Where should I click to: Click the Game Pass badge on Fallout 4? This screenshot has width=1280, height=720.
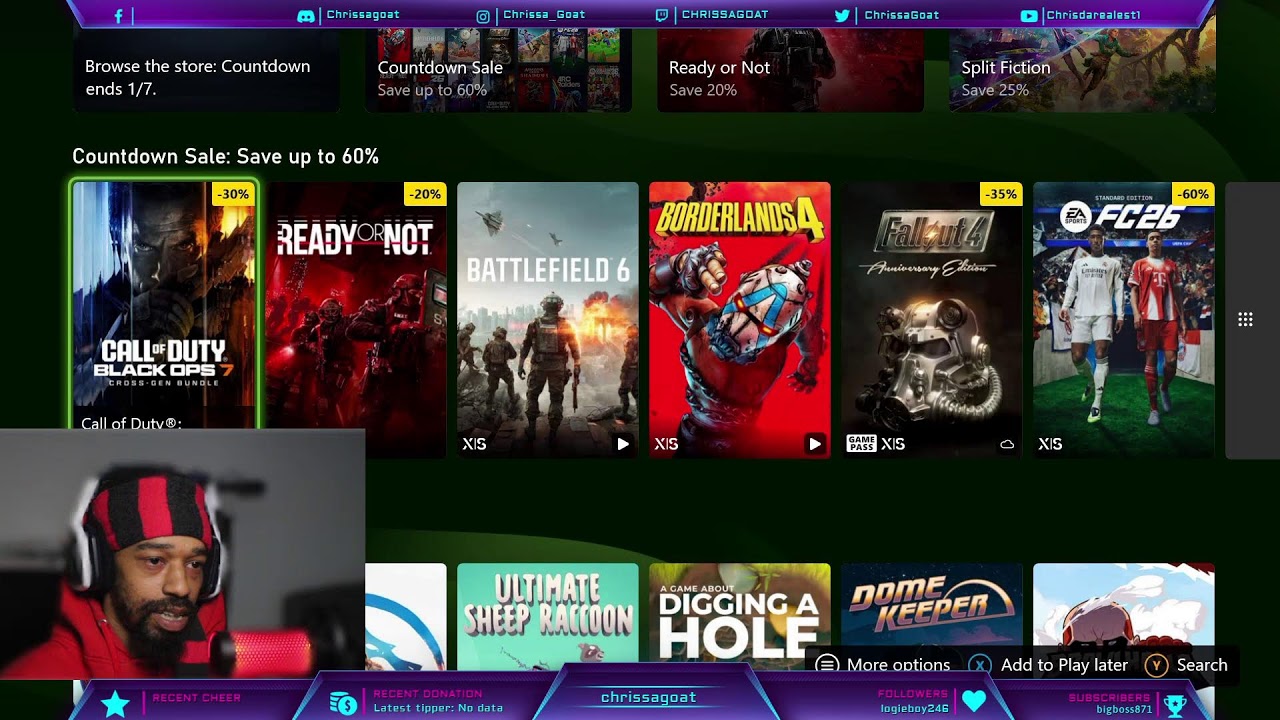tap(861, 444)
